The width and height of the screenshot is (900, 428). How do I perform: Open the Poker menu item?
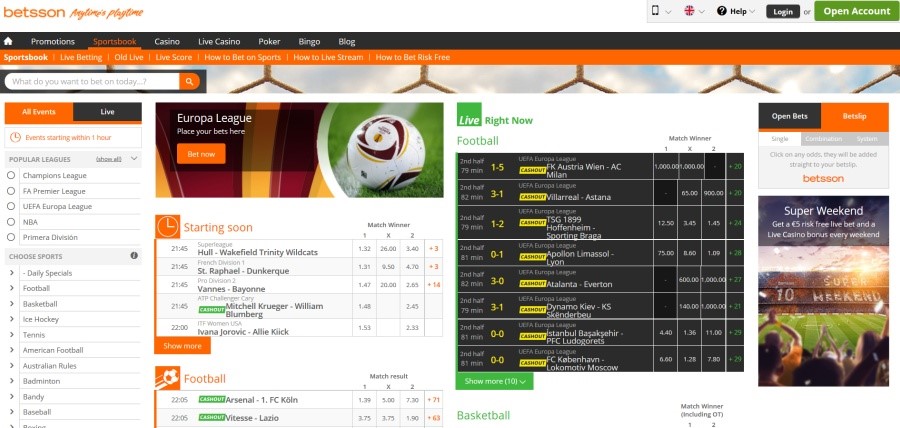pos(269,41)
